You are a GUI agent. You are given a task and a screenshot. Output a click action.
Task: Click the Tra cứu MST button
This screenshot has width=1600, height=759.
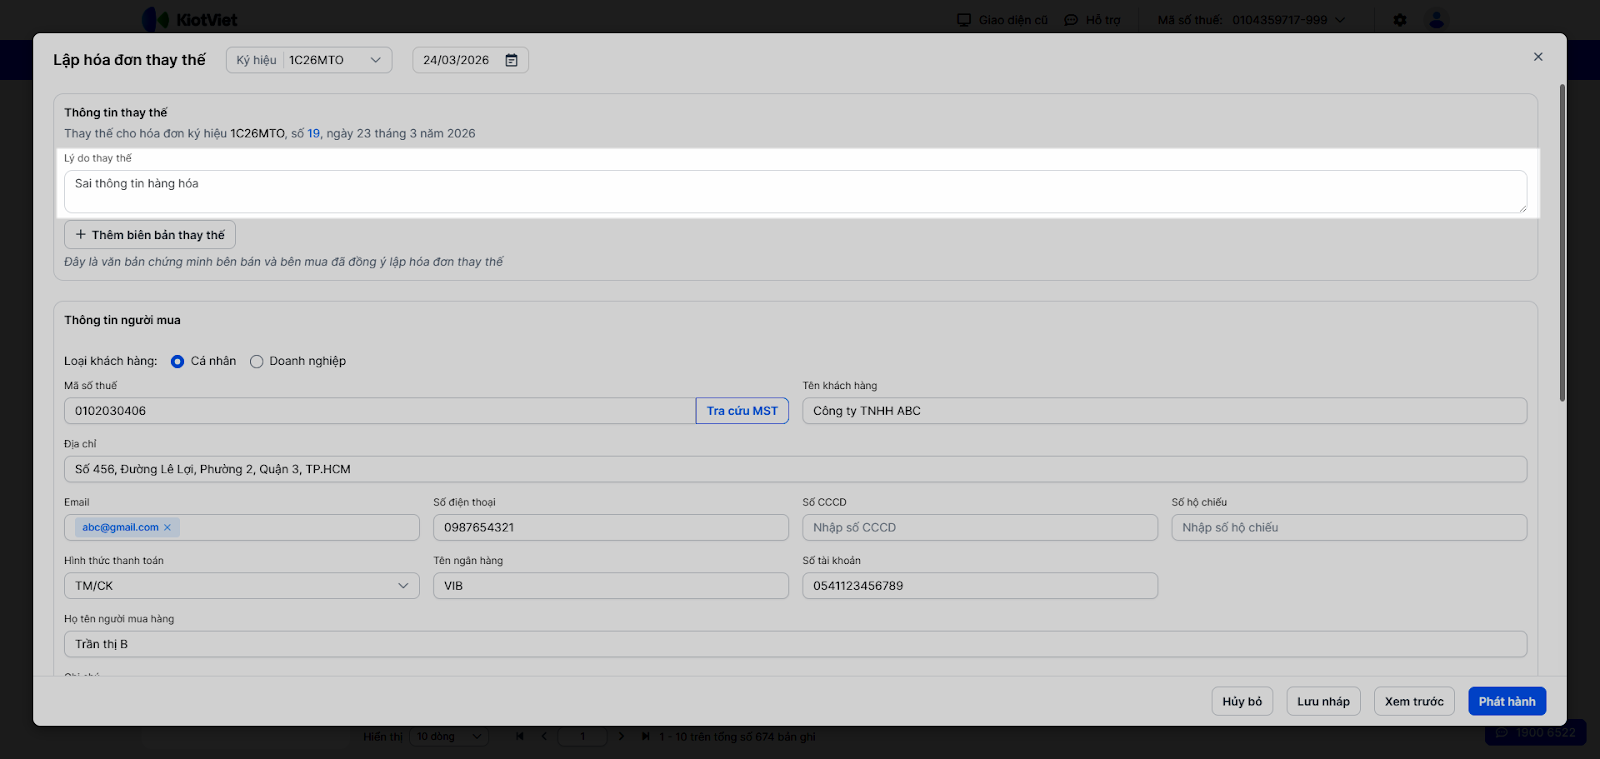click(742, 411)
